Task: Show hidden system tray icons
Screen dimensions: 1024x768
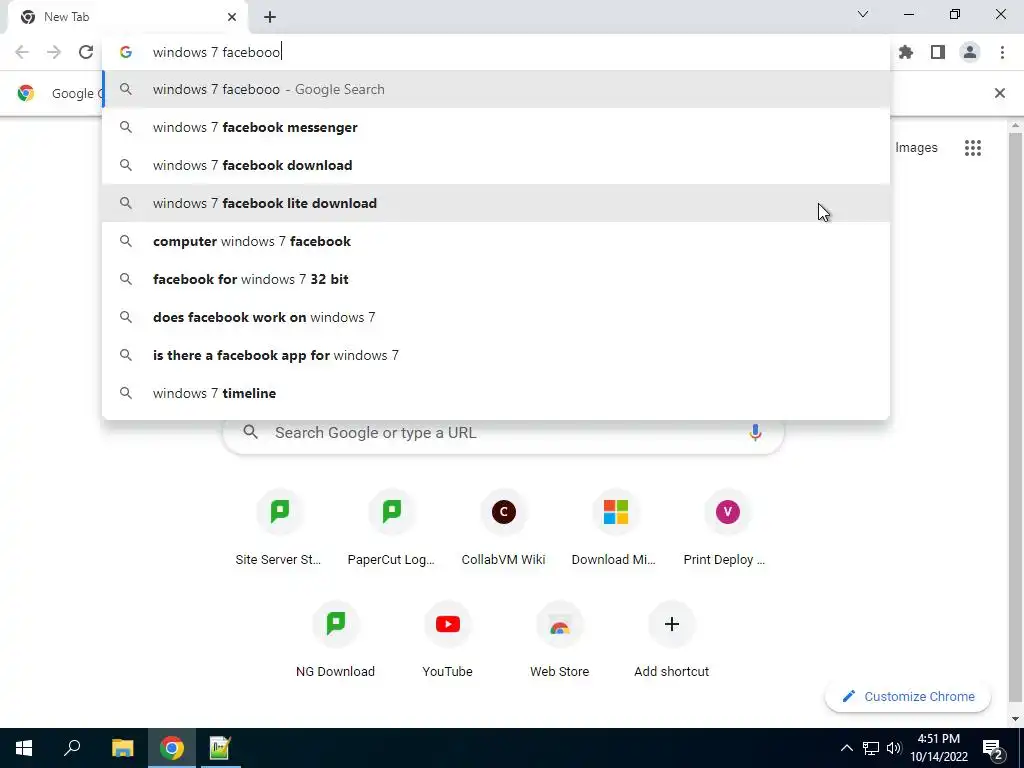Action: (846, 748)
